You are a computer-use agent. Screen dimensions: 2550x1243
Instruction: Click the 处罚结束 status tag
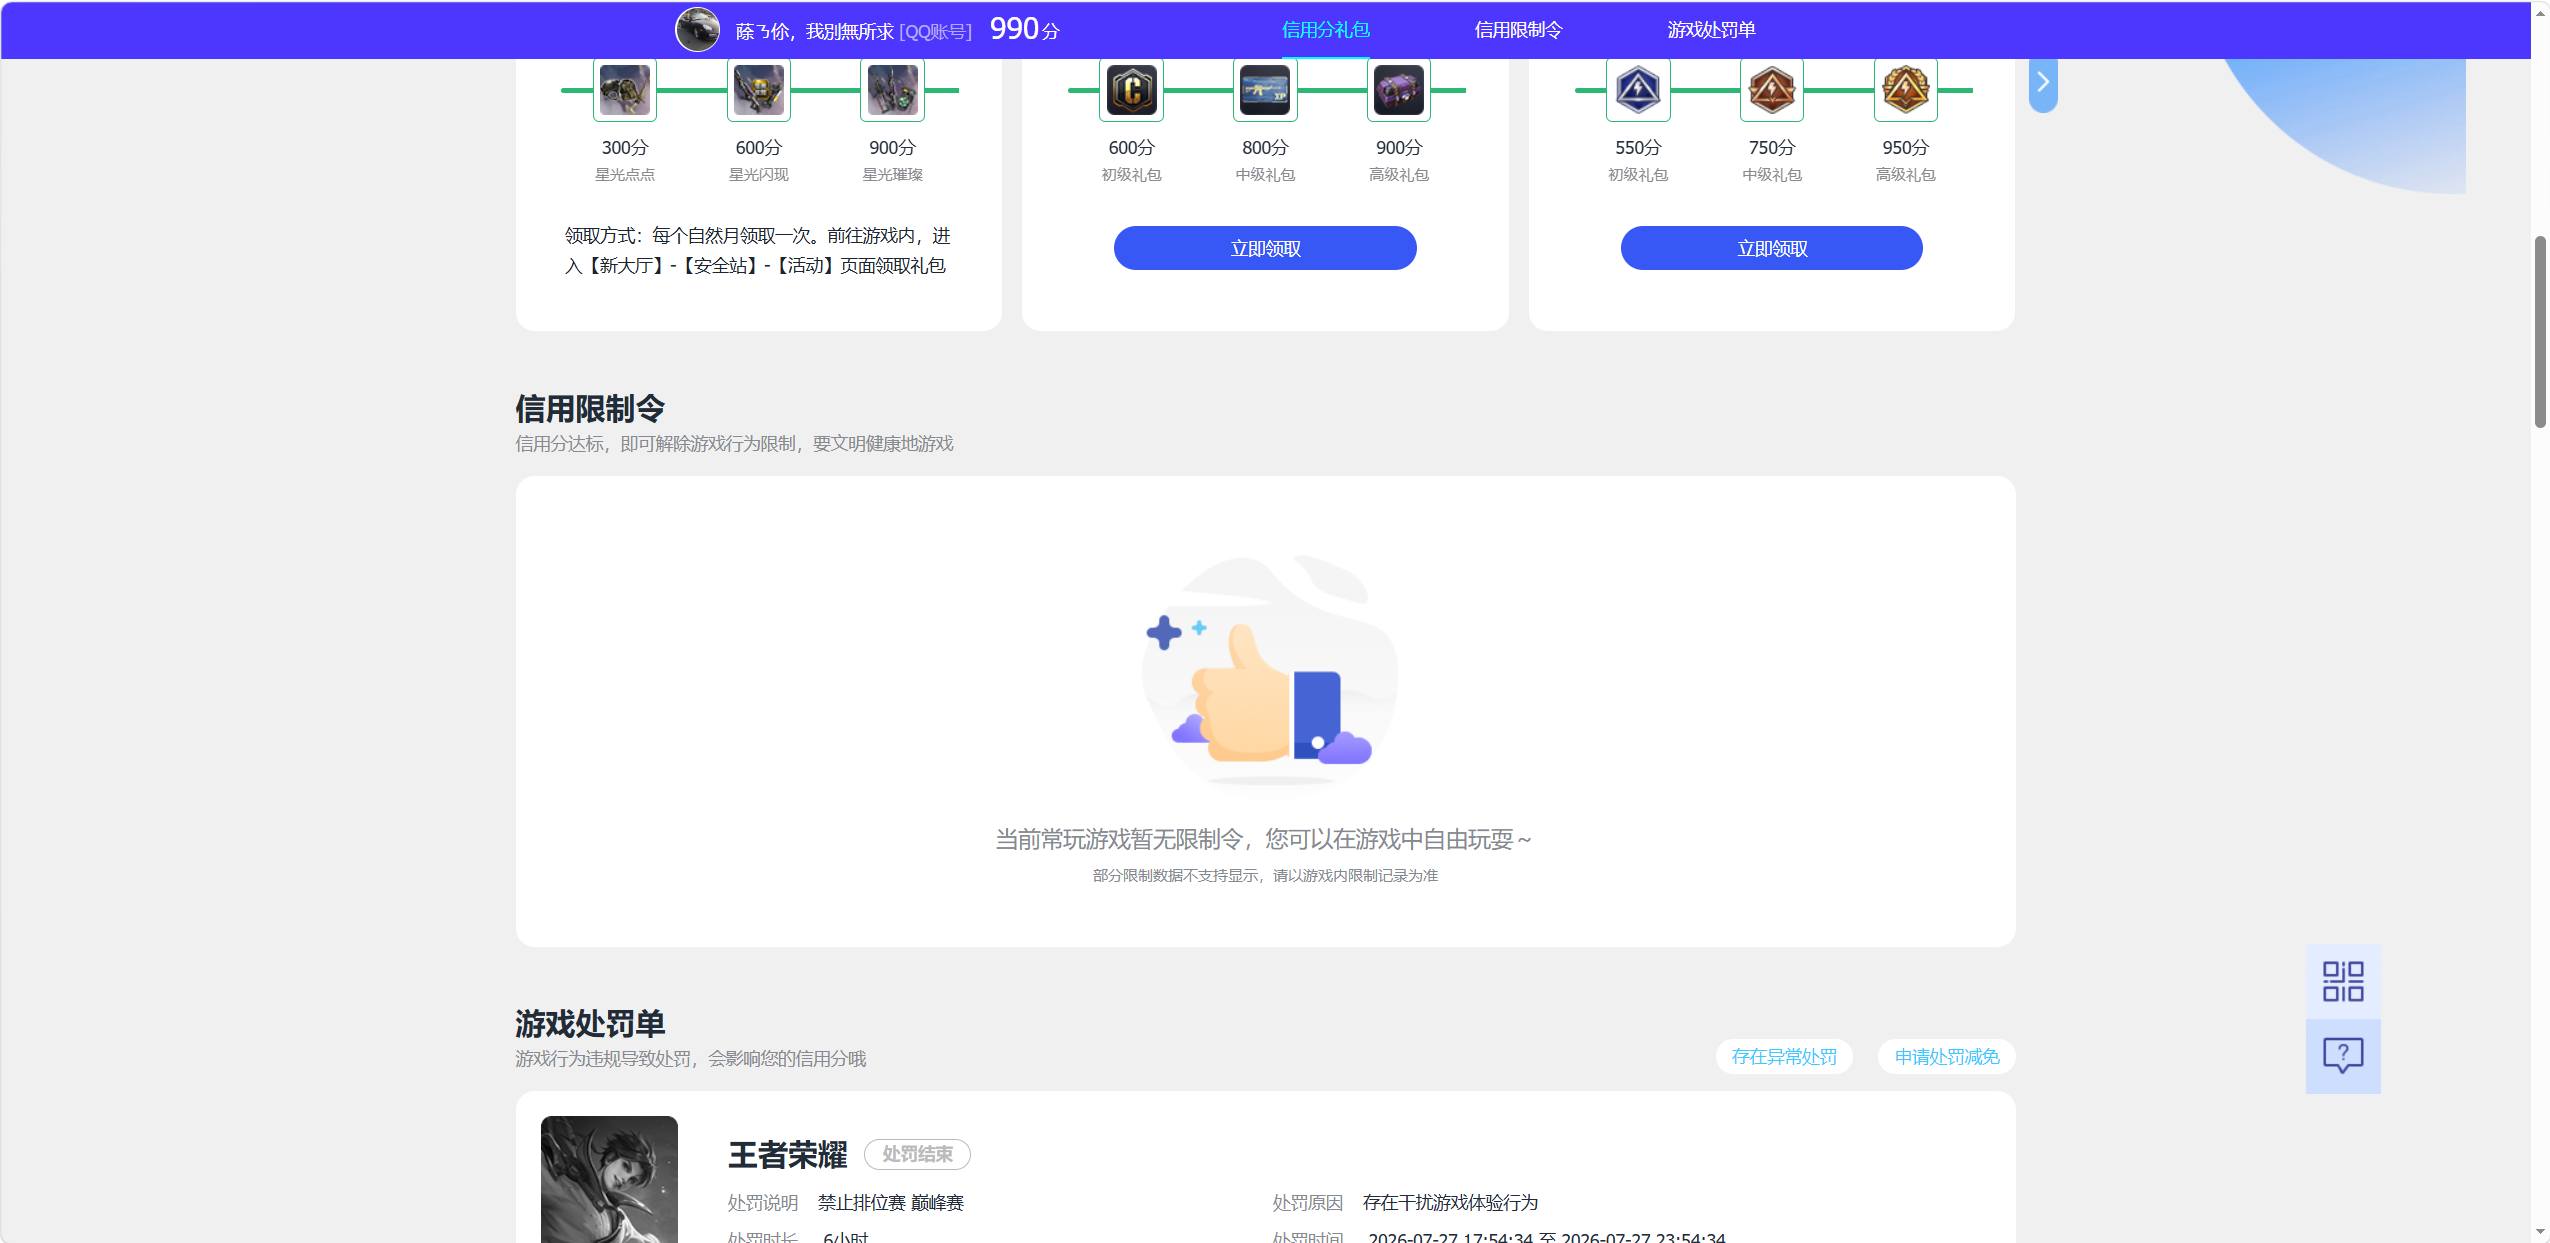tap(917, 1154)
